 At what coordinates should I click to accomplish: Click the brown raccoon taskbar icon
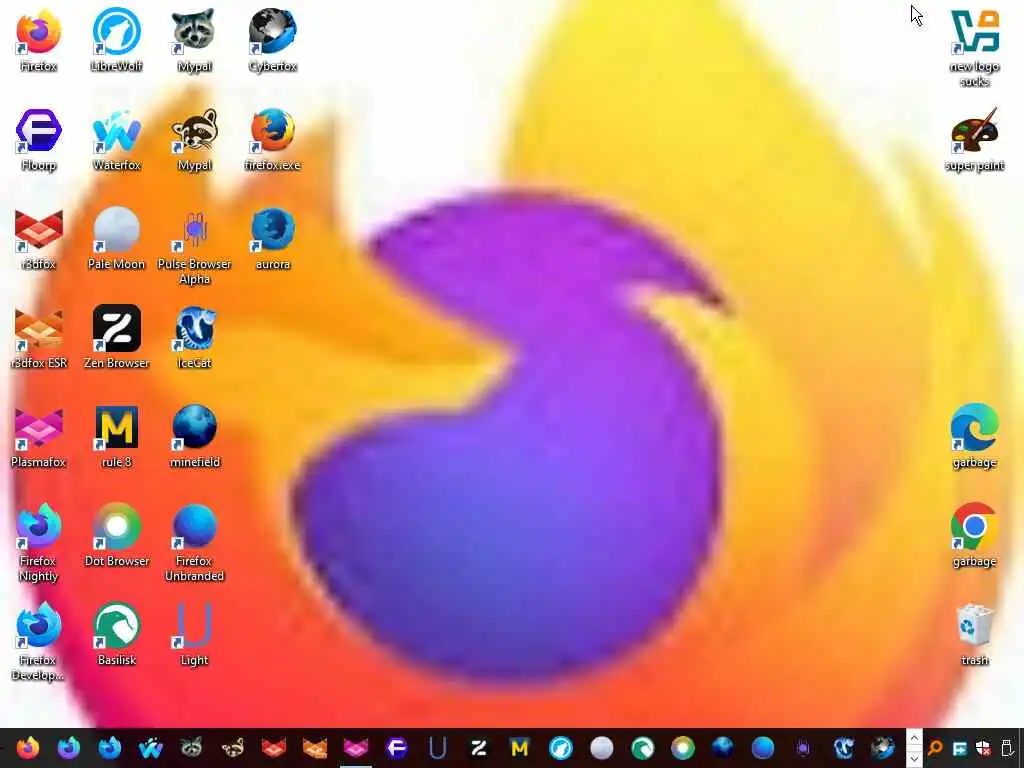point(232,748)
